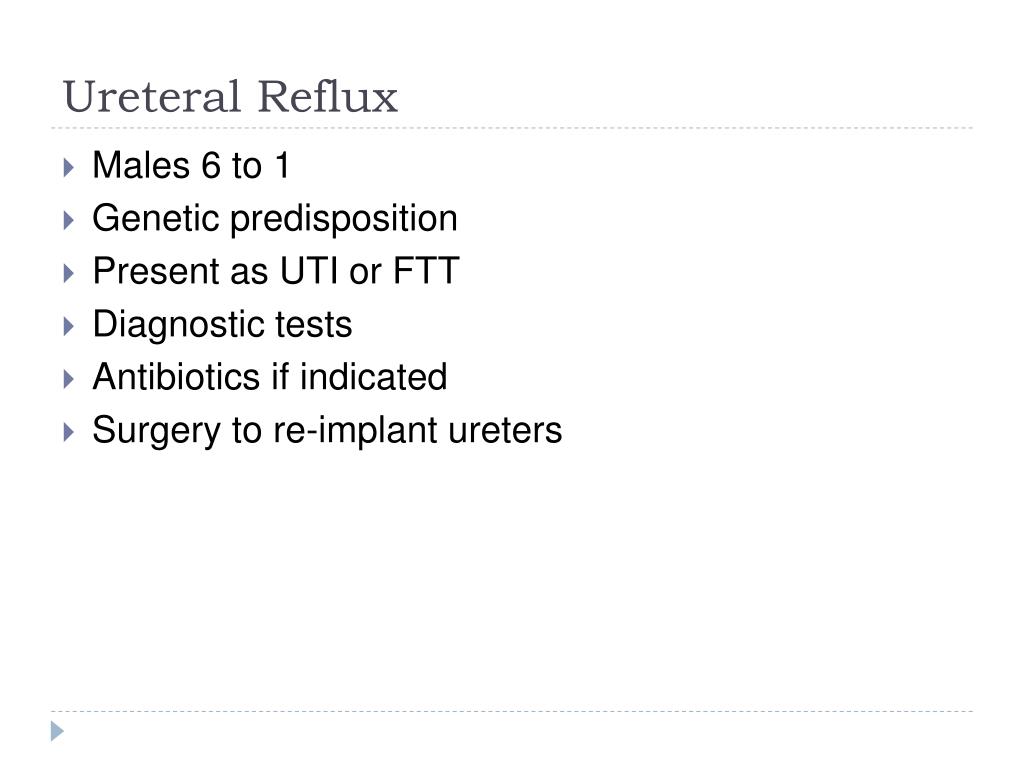The image size is (1024, 768).
Task: Click the arrow bullet beside Antibiotics if indicated
Action: 69,379
